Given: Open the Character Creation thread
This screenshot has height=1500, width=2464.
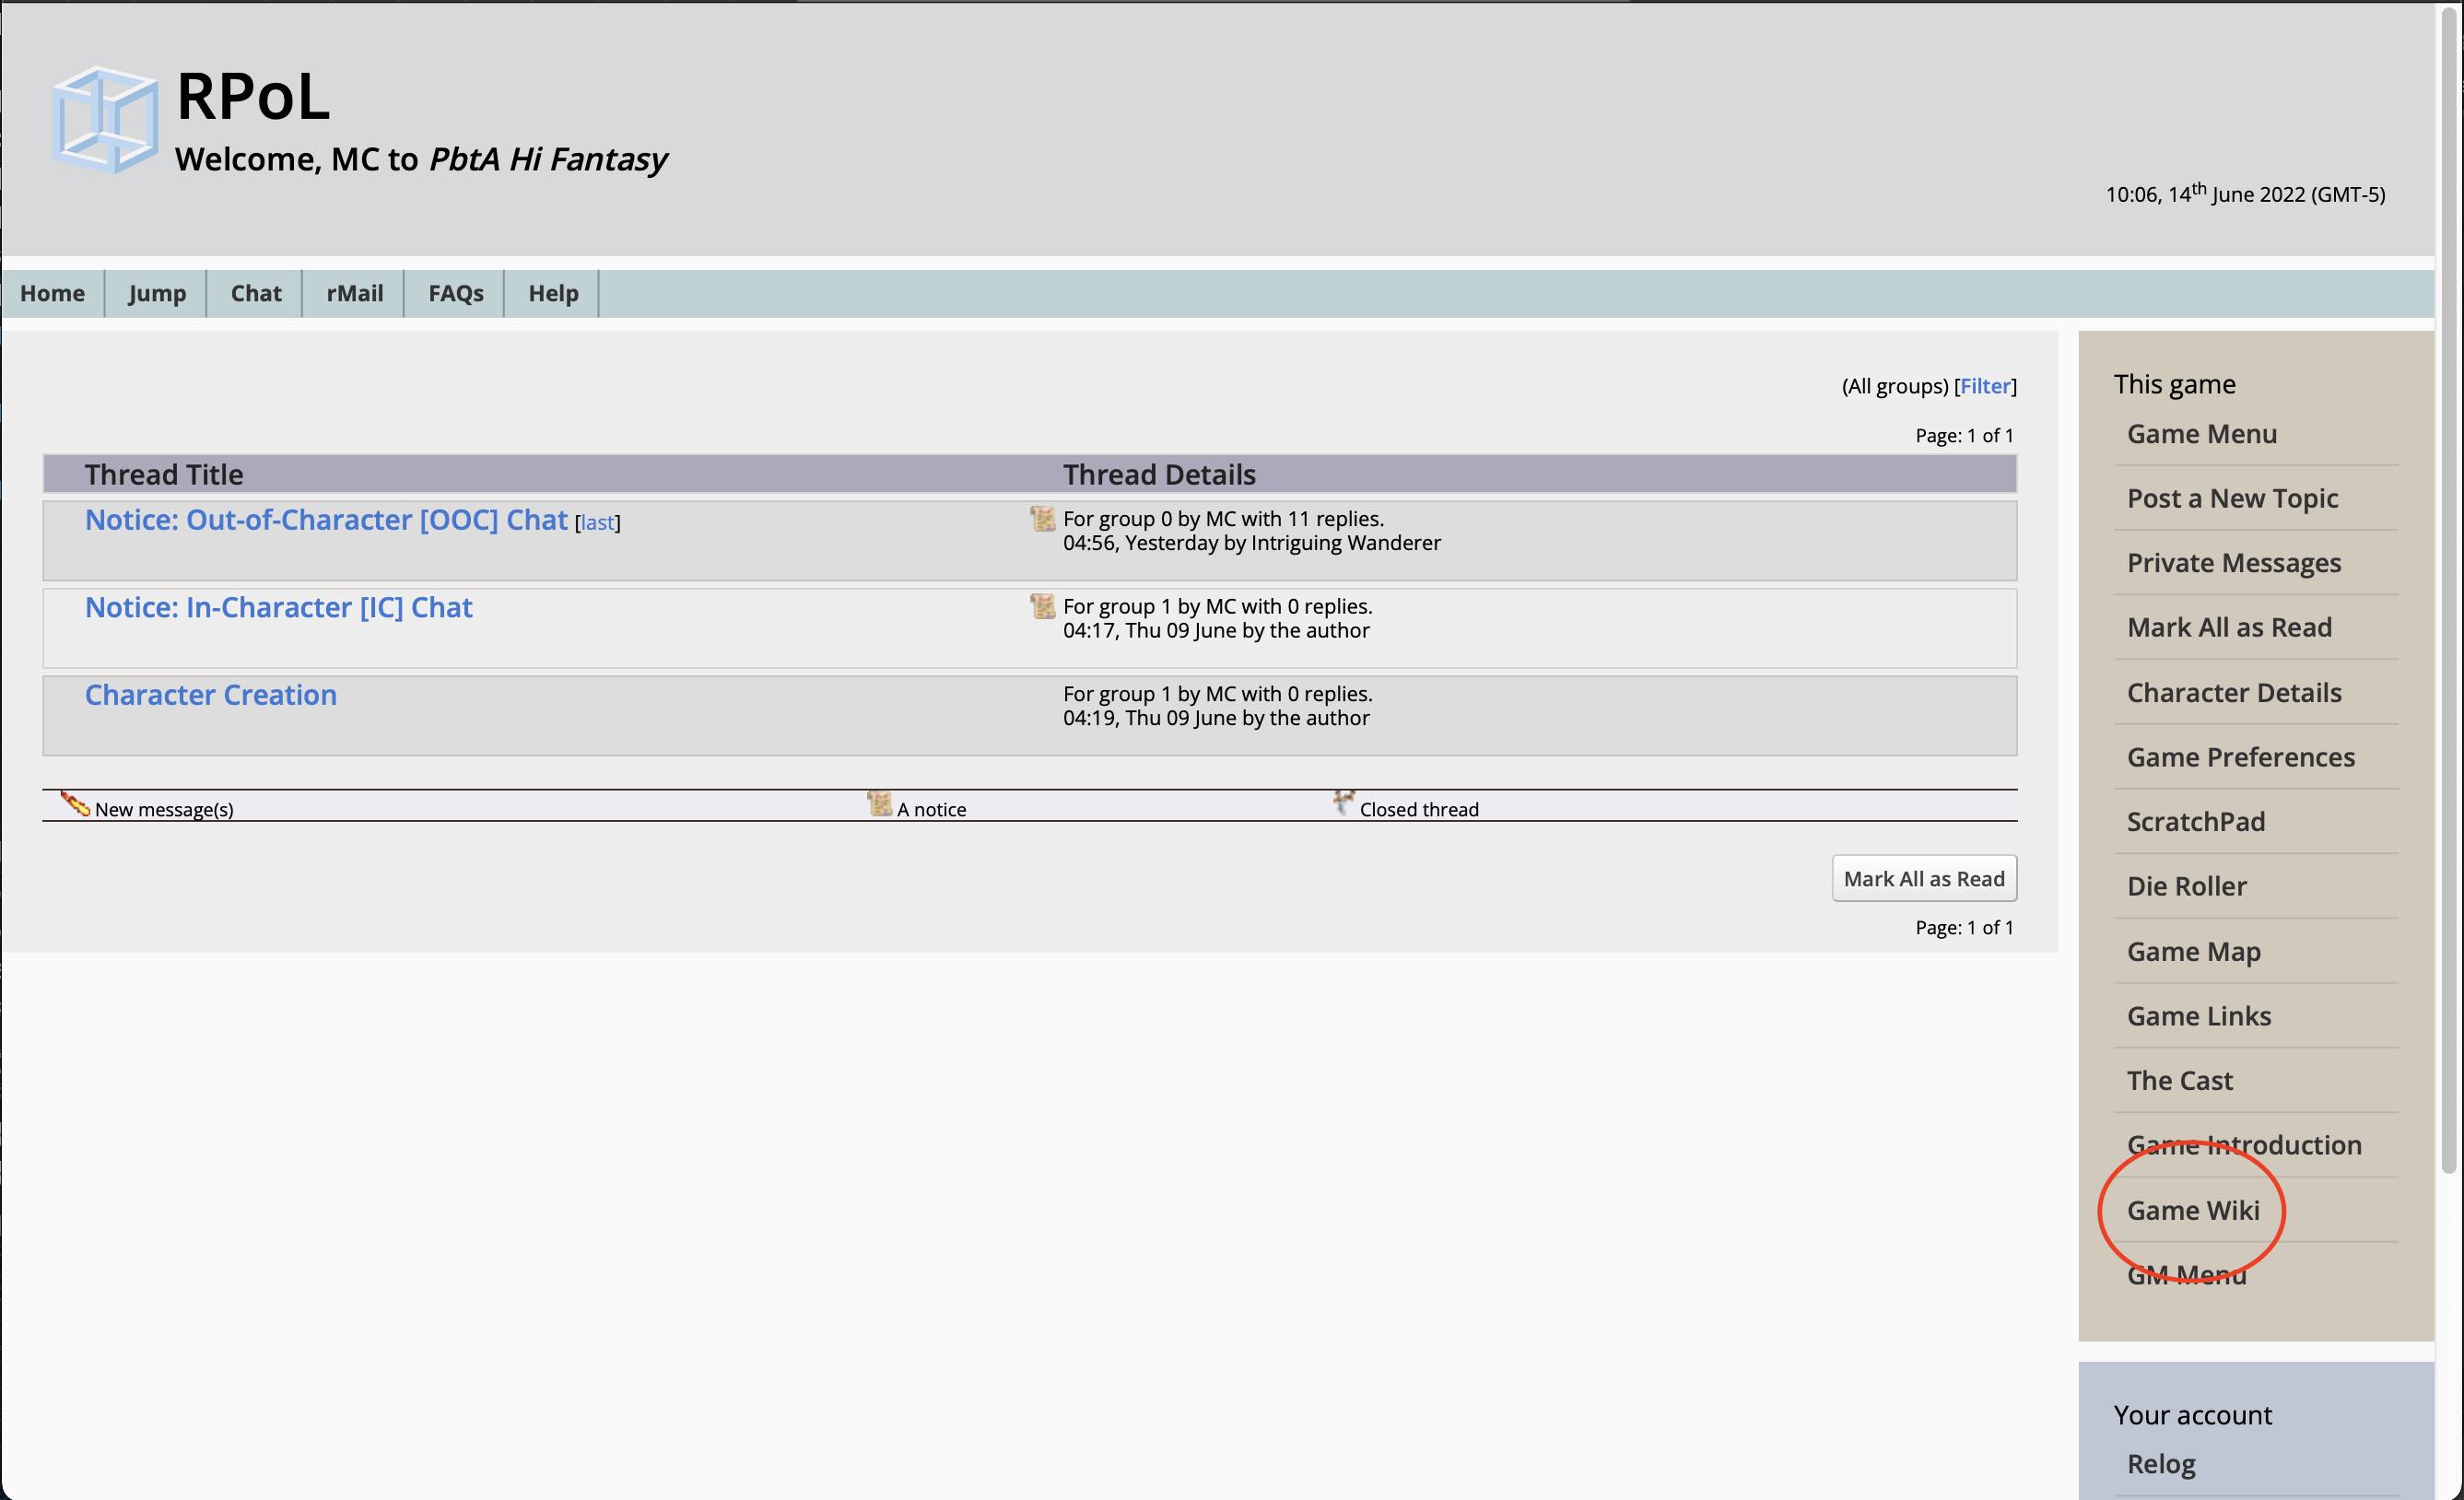Looking at the screenshot, I should click(211, 694).
